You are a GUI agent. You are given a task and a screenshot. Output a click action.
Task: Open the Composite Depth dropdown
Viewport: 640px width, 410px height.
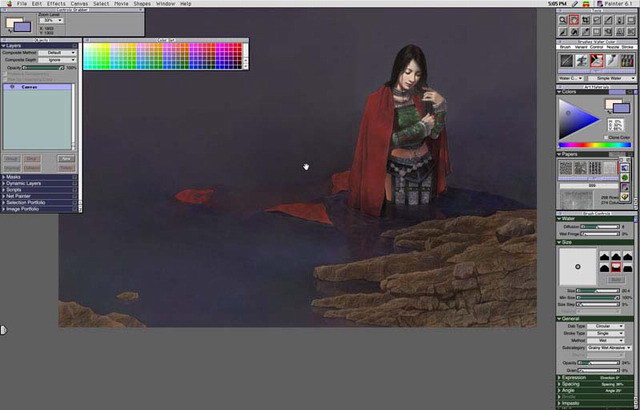point(57,60)
